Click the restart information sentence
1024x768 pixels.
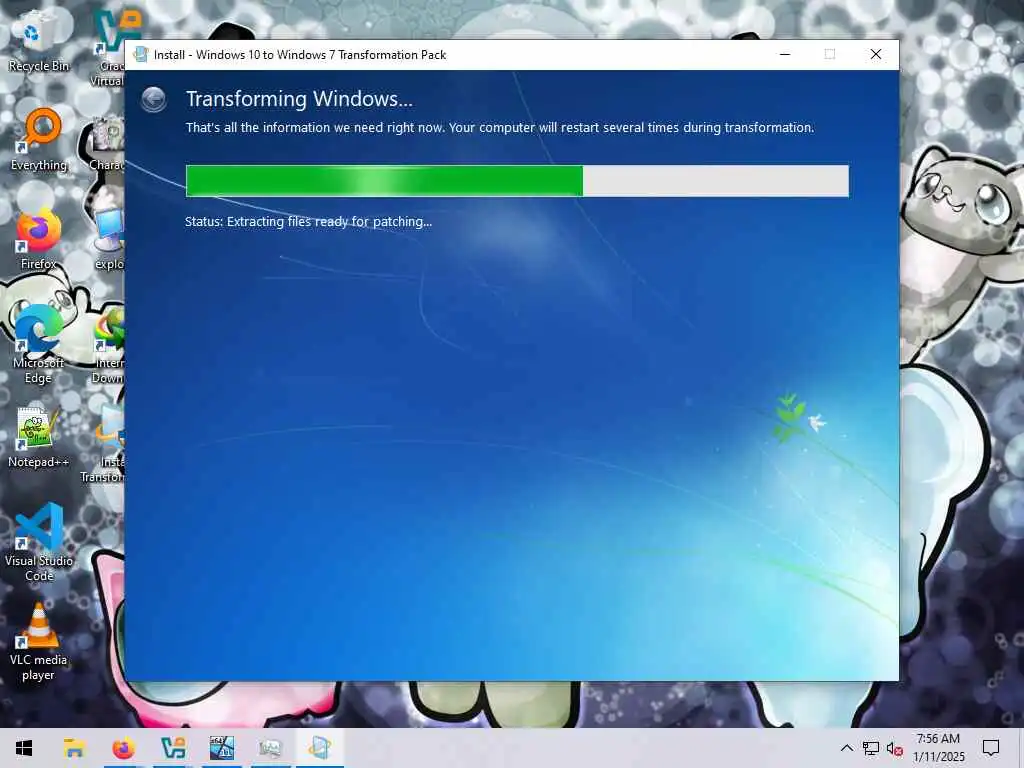click(x=500, y=127)
